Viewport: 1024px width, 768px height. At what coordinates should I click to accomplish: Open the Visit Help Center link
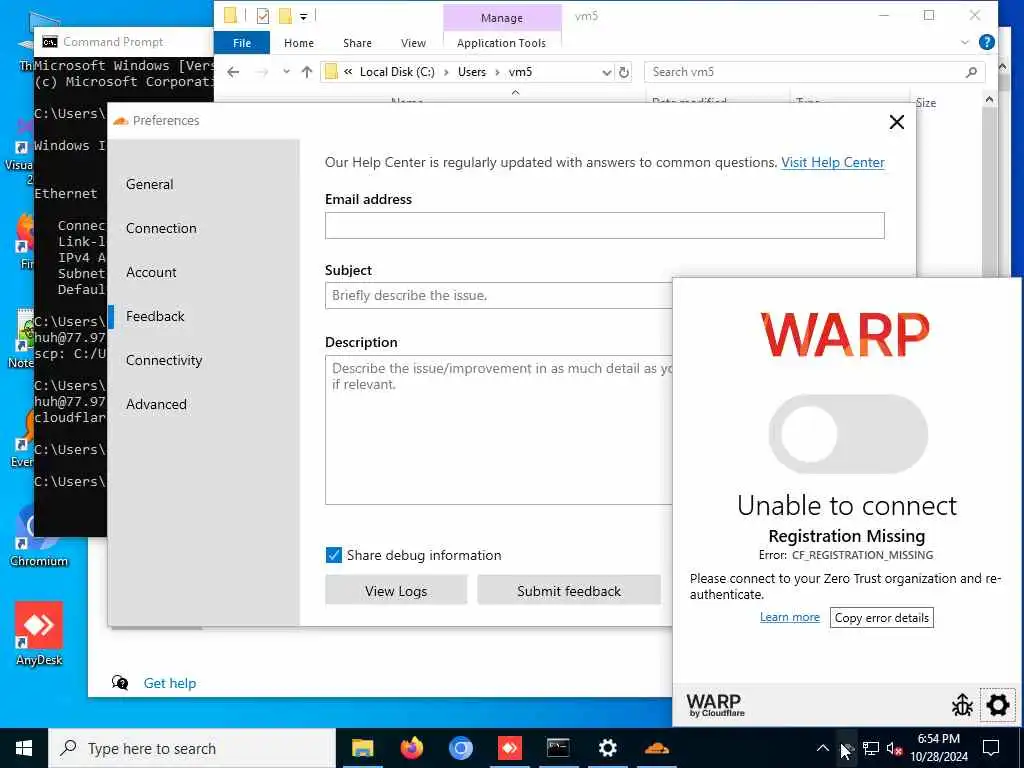point(833,162)
